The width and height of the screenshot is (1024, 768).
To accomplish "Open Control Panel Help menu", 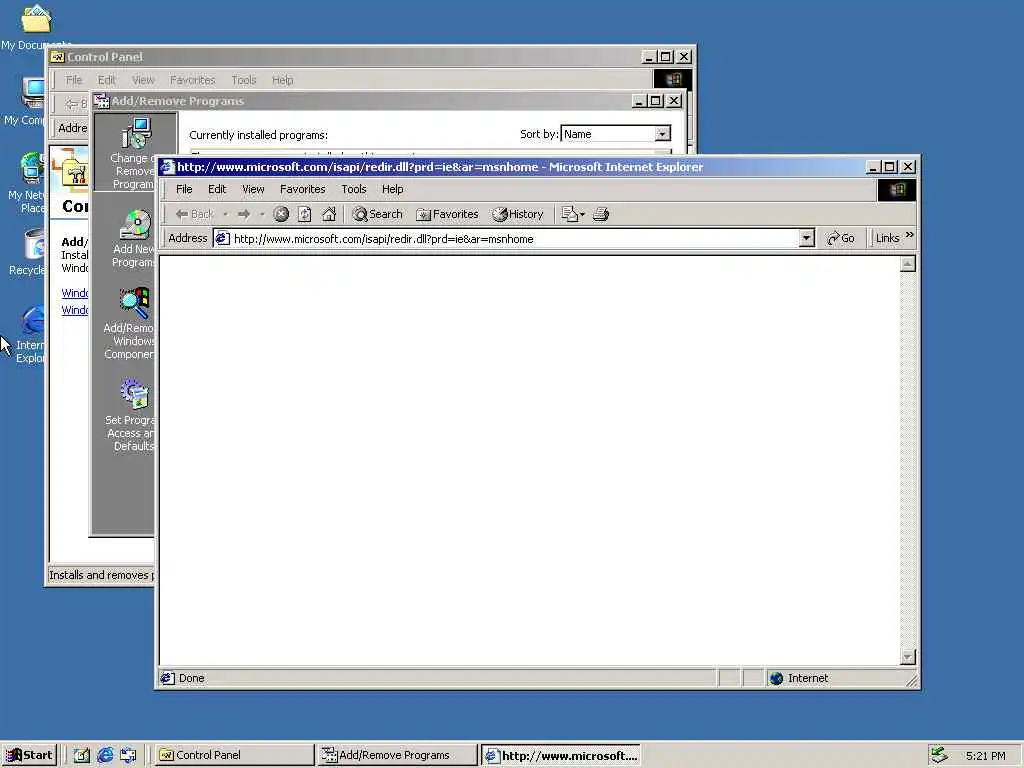I will tap(282, 80).
